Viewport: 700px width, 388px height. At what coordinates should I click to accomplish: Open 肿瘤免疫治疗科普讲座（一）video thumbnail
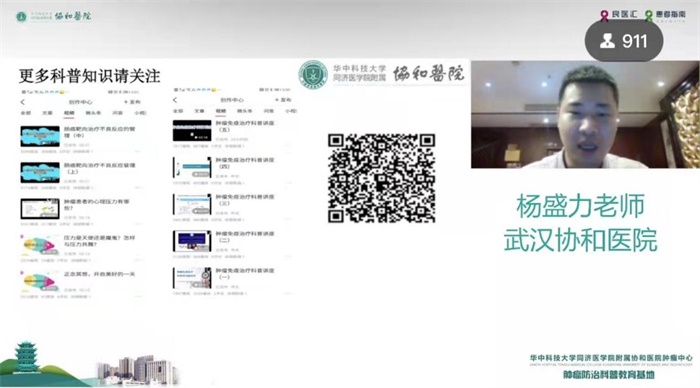192,278
